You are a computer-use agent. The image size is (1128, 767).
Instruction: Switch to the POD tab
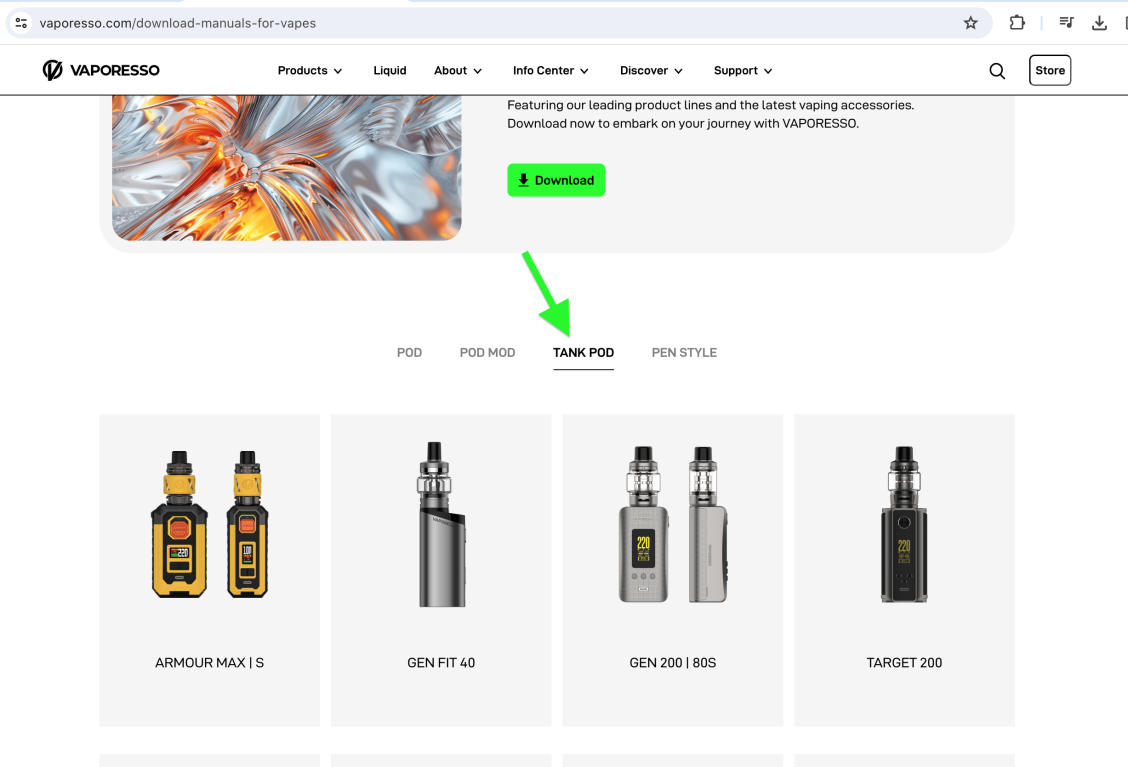coord(409,353)
